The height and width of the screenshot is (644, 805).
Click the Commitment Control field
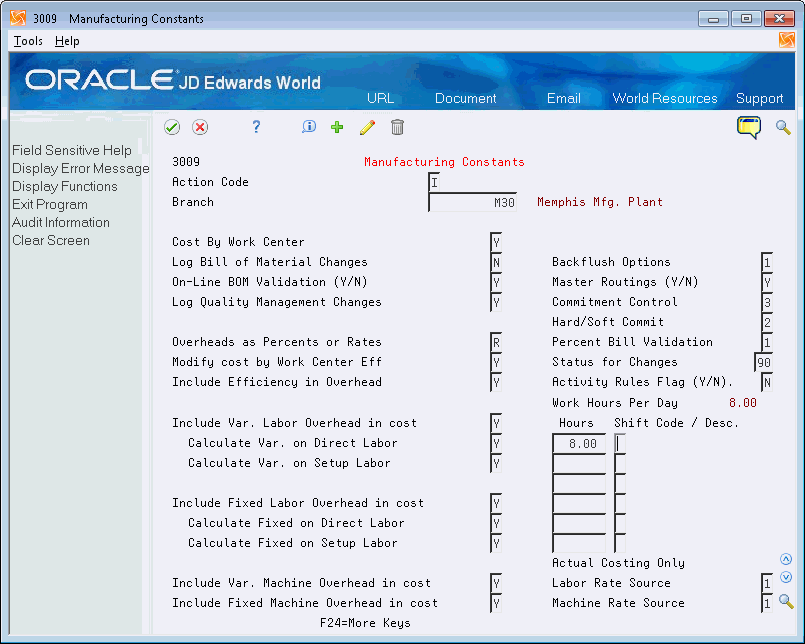[x=767, y=302]
